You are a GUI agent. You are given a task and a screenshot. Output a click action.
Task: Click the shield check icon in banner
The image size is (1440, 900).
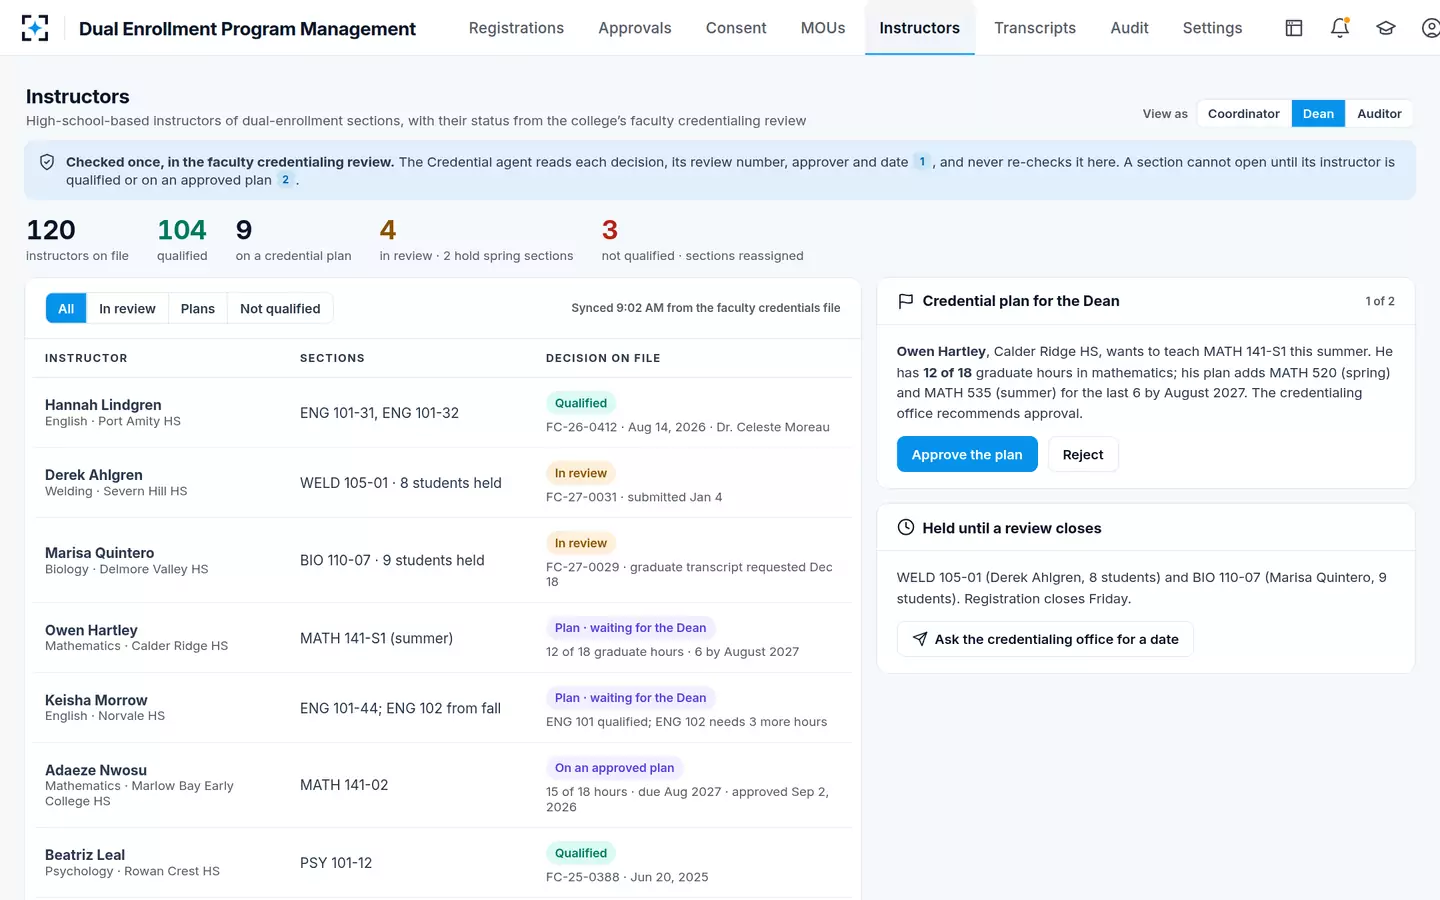point(47,162)
